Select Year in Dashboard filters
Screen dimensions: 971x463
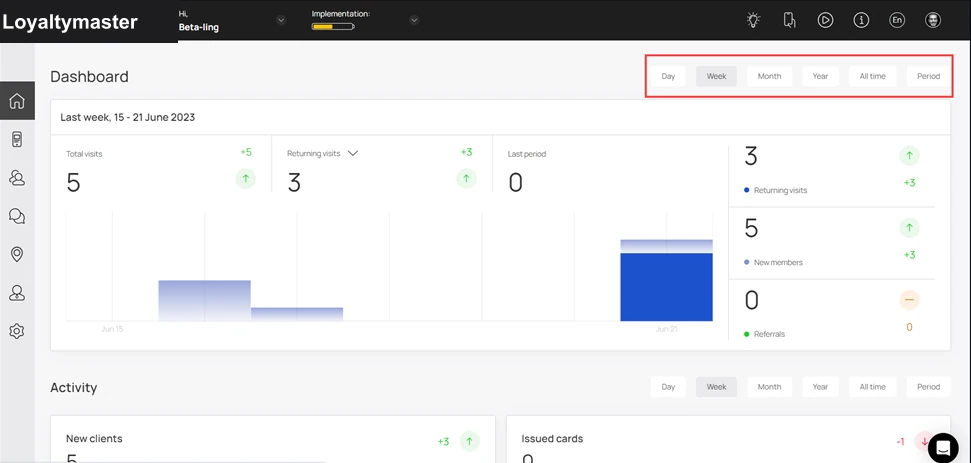(821, 76)
